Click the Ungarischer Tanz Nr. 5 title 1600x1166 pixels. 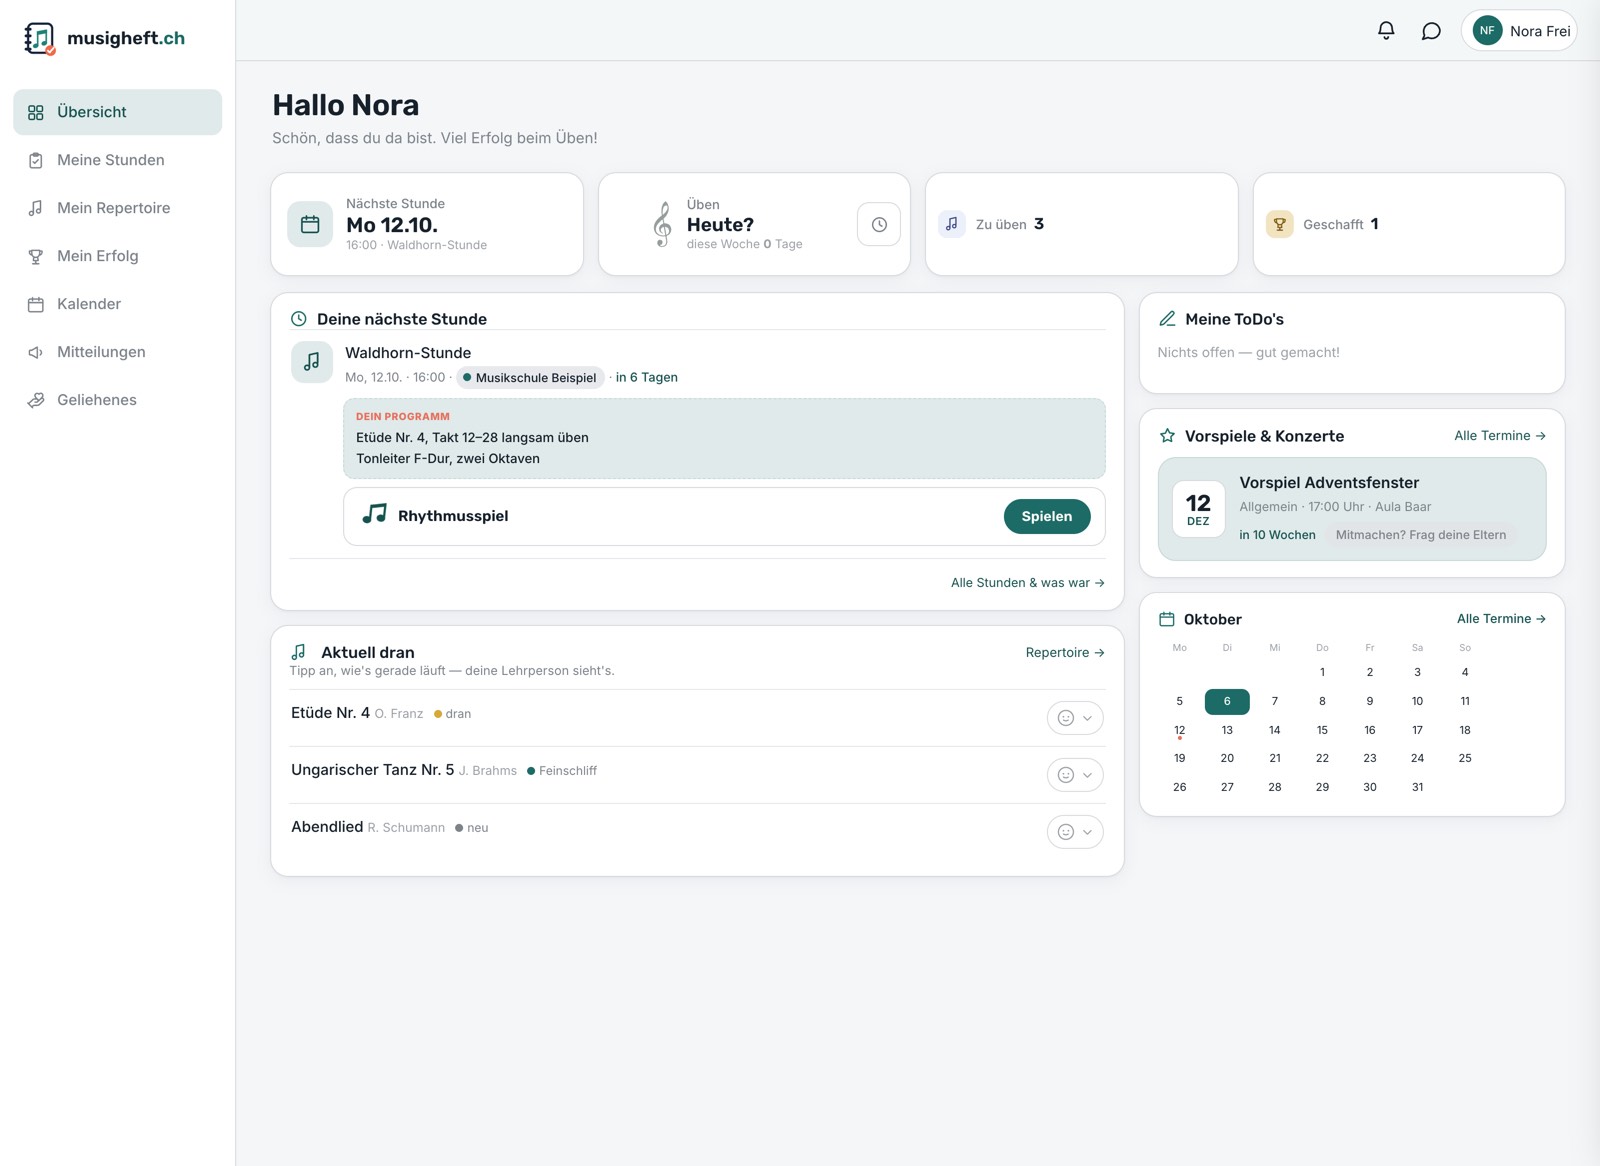tap(372, 770)
